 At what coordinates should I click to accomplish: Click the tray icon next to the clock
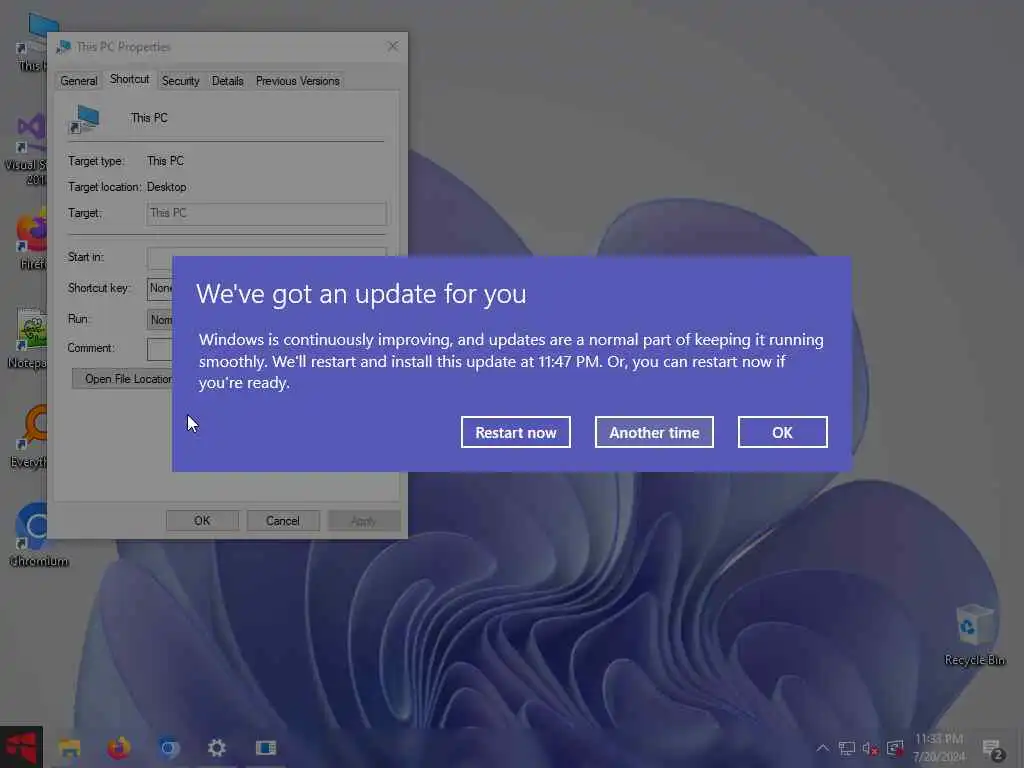click(895, 748)
